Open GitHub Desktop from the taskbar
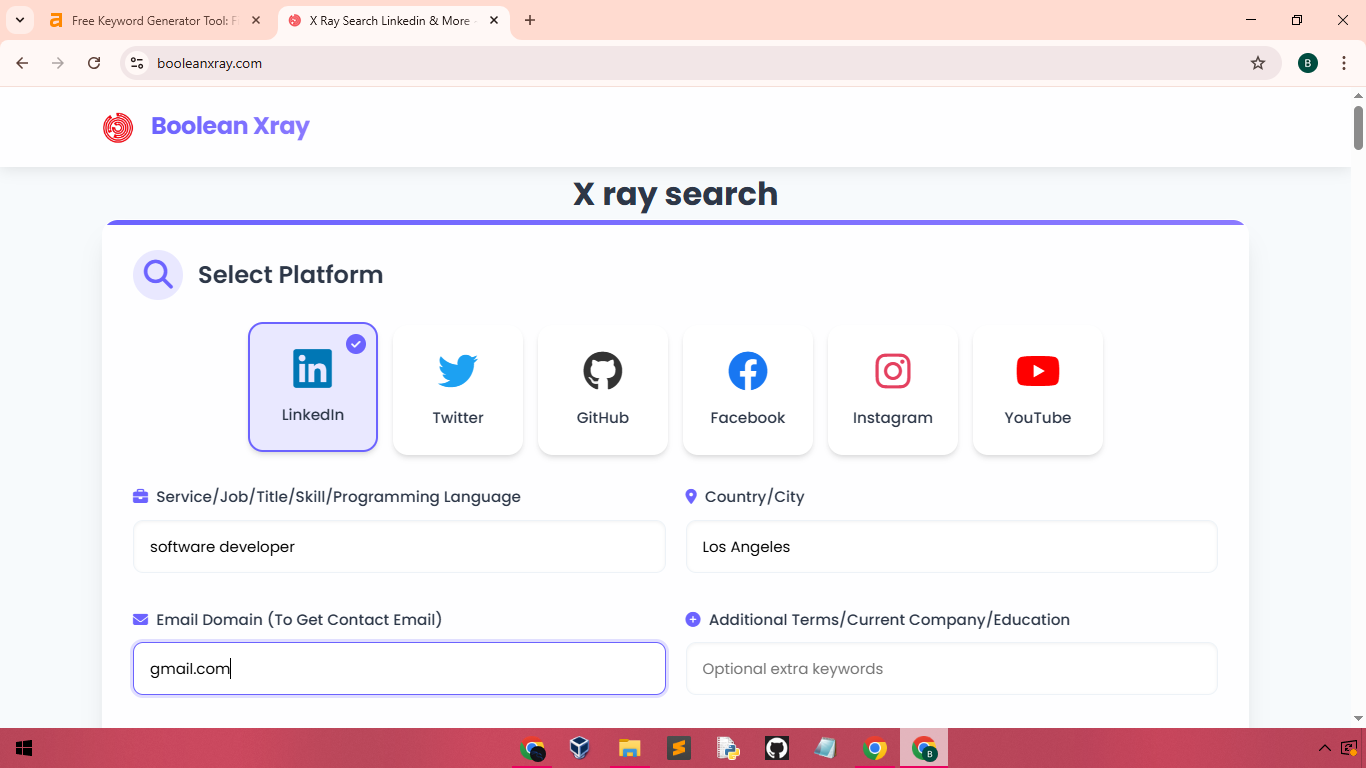1366x768 pixels. pos(776,747)
